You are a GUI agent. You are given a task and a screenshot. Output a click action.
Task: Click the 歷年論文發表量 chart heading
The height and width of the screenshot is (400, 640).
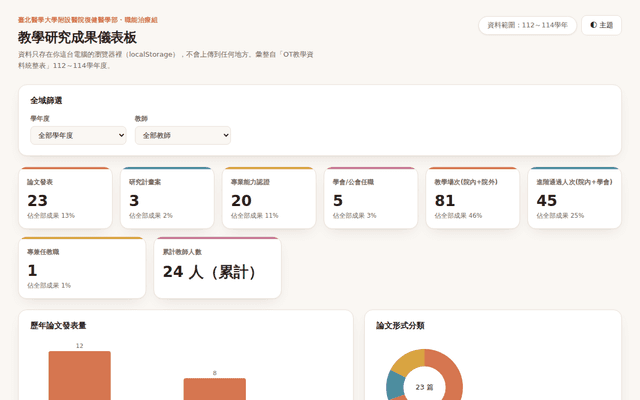58,325
